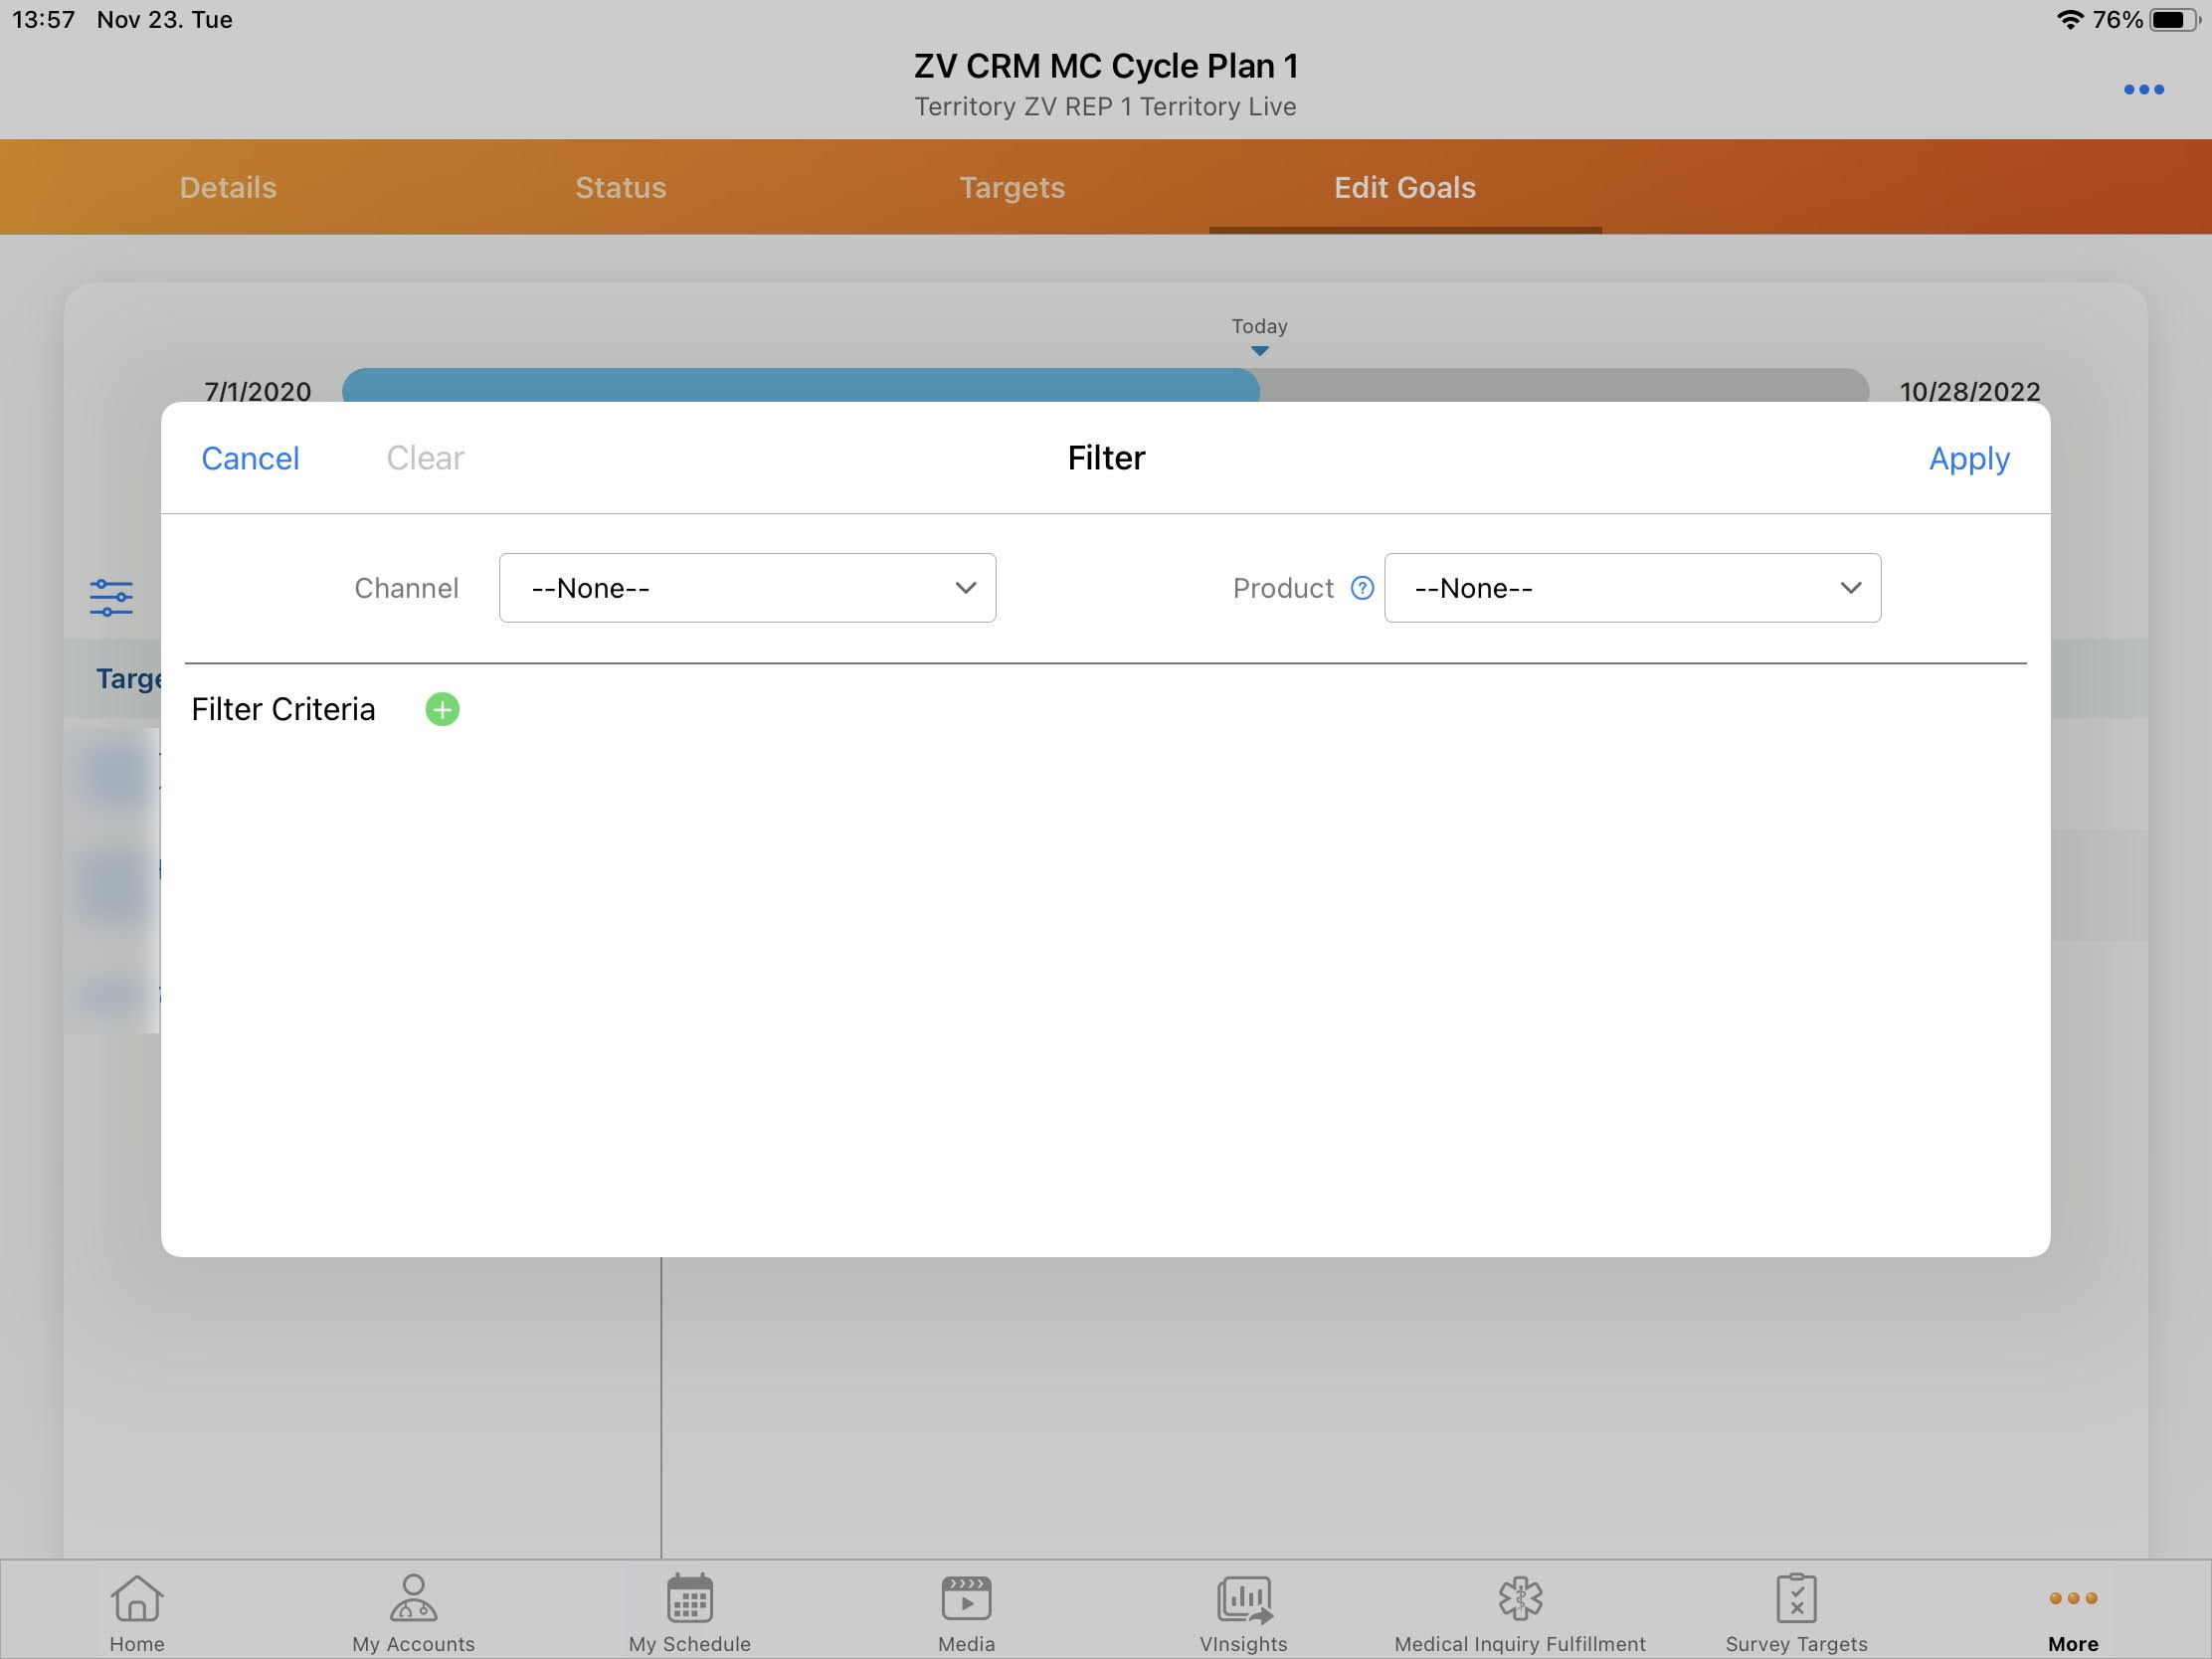This screenshot has height=1659, width=2212.
Task: Open the More menu in bottom bar
Action: pos(2073,1610)
